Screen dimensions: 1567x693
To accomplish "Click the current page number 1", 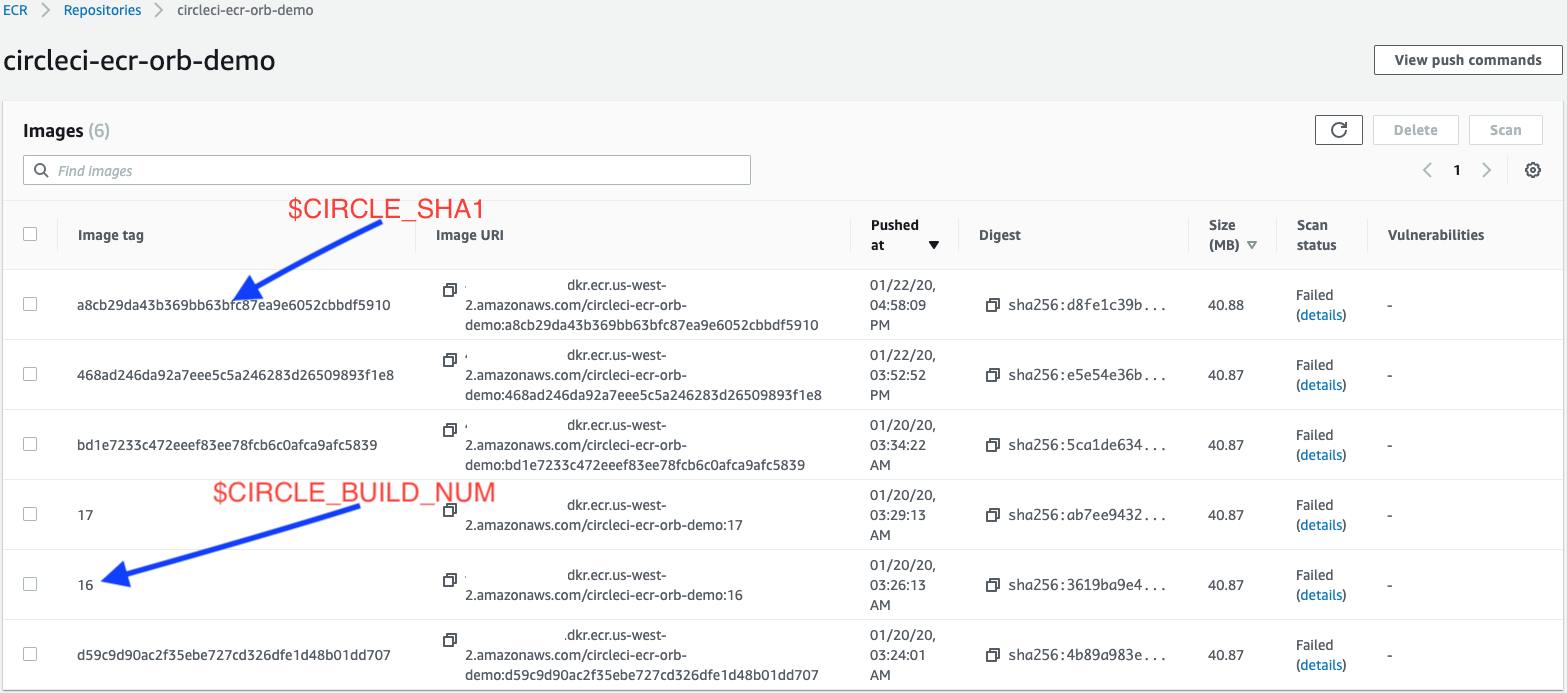I will pyautogui.click(x=1457, y=170).
